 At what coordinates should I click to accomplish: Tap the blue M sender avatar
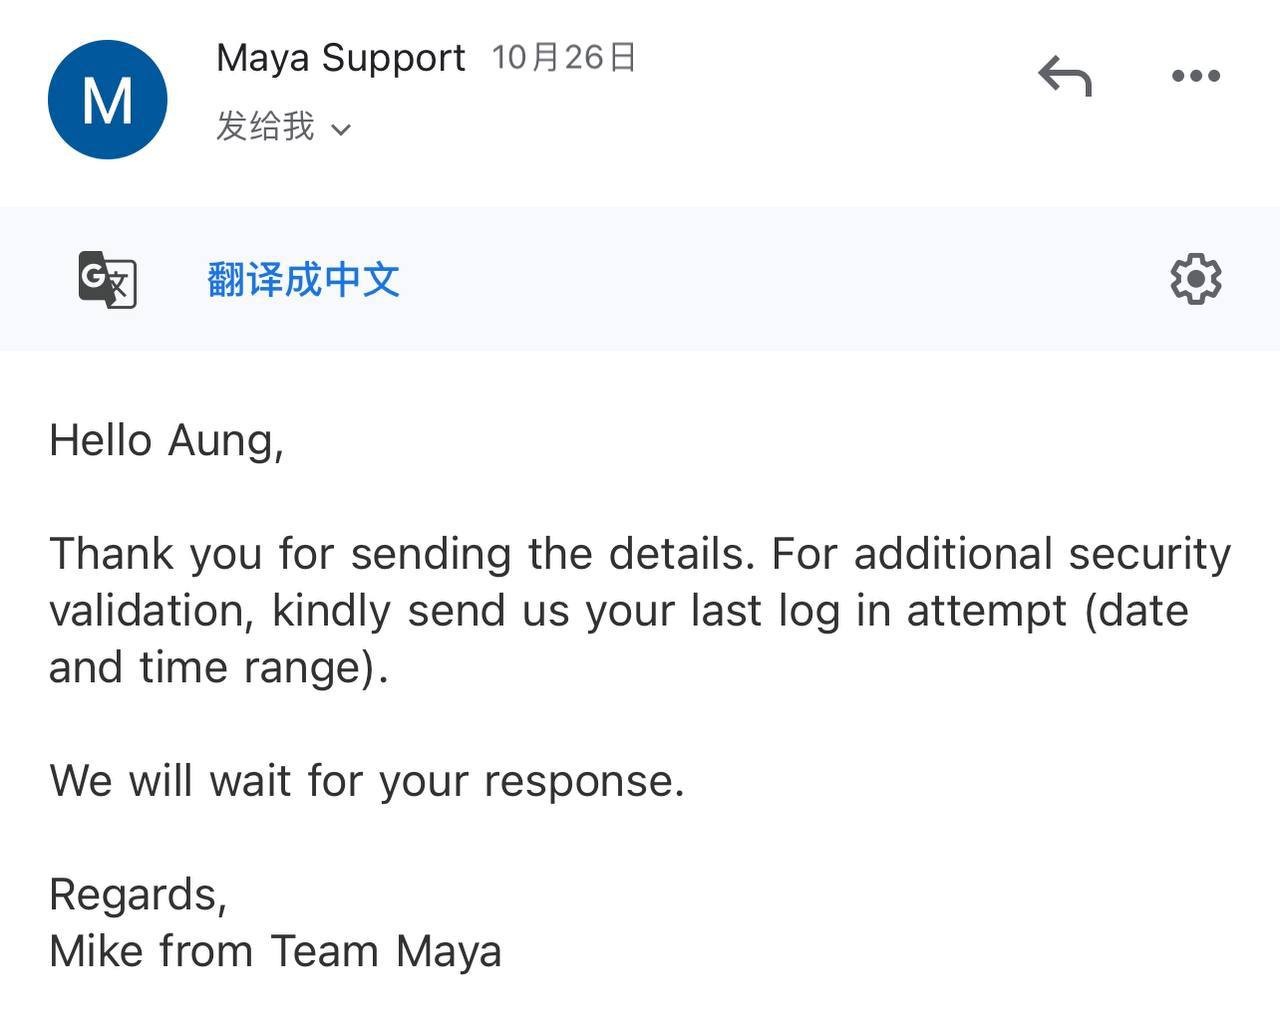[x=107, y=99]
